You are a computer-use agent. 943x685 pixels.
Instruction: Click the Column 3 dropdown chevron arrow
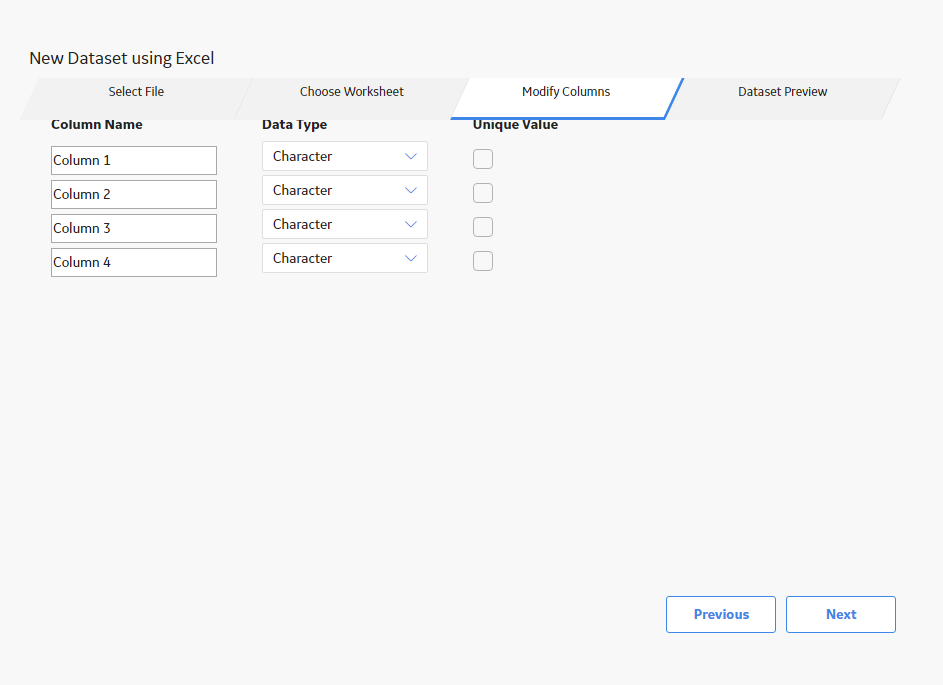point(411,224)
